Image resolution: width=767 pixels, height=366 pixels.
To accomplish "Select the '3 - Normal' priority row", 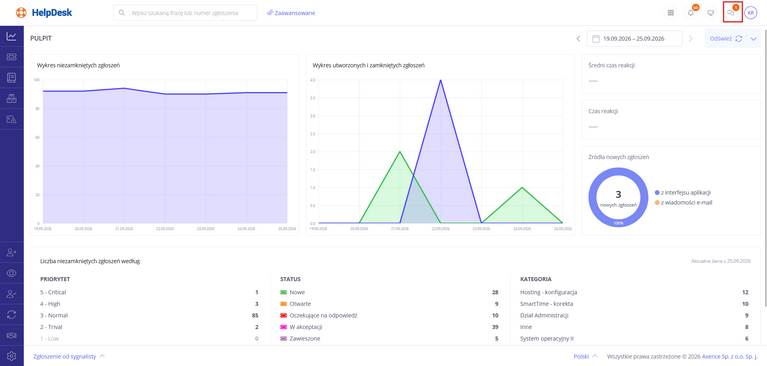I will point(149,316).
